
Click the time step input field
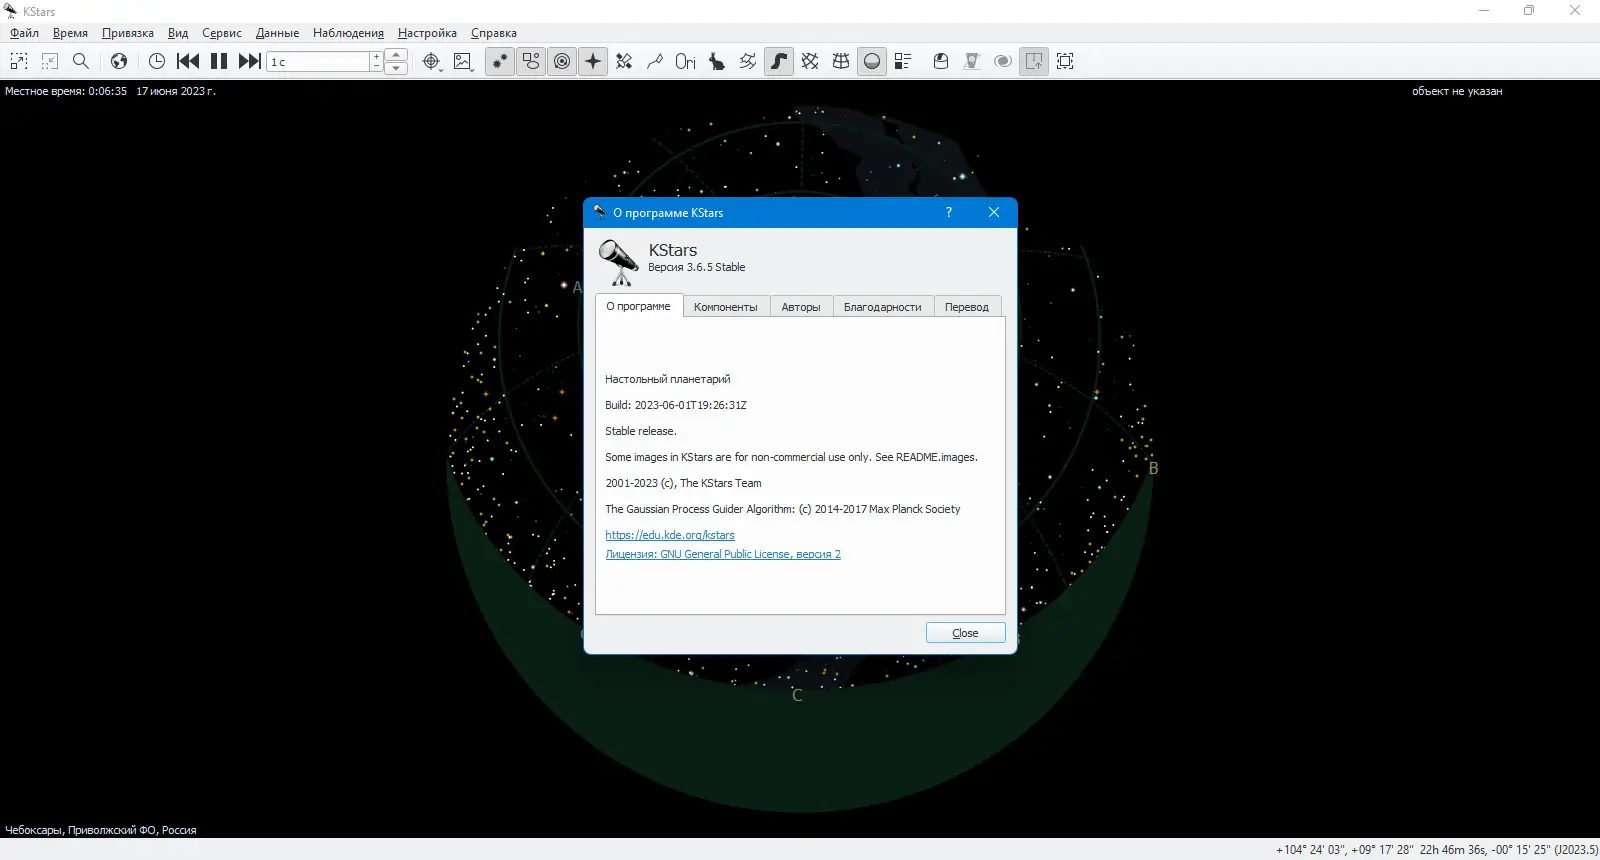[319, 62]
